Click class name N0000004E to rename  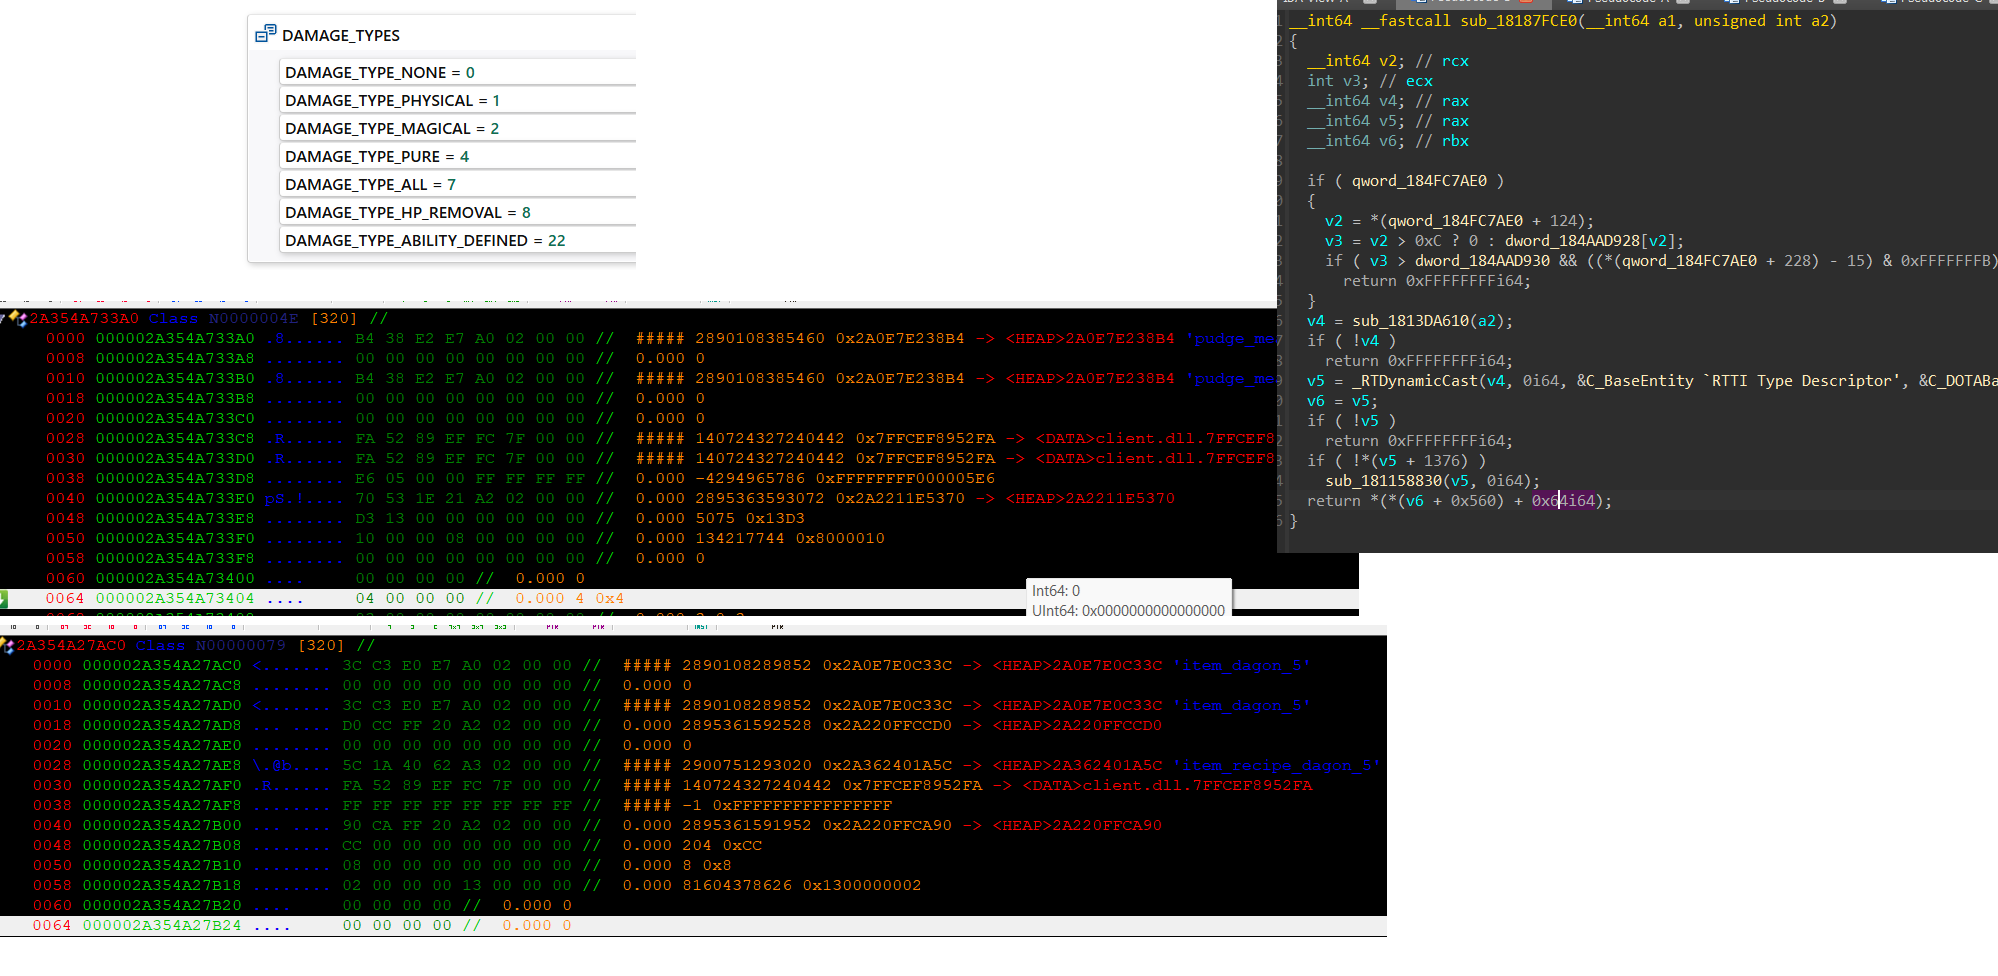(x=253, y=319)
